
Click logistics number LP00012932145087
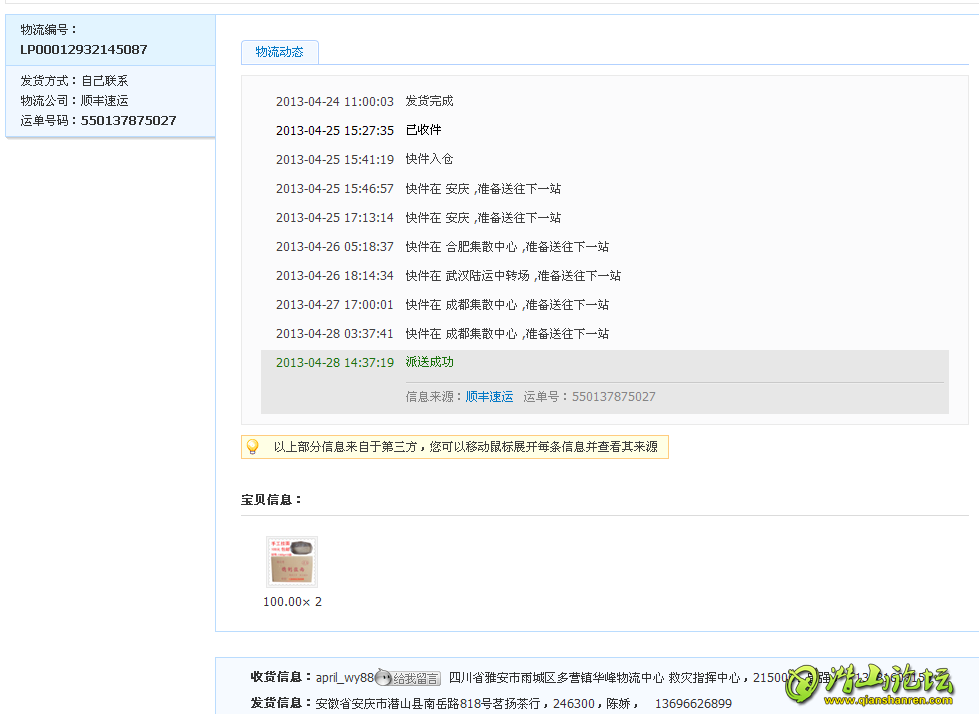point(84,49)
